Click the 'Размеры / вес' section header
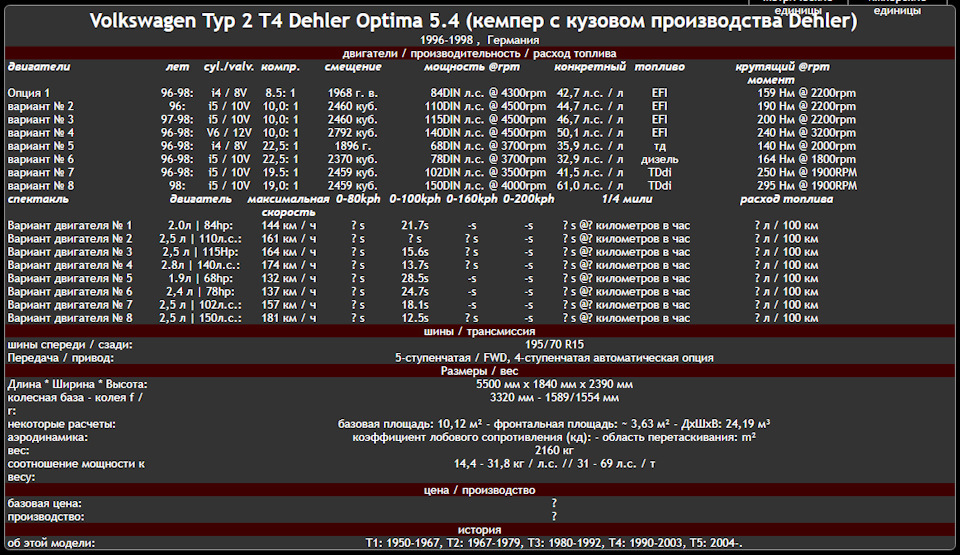The width and height of the screenshot is (960, 555). (479, 371)
